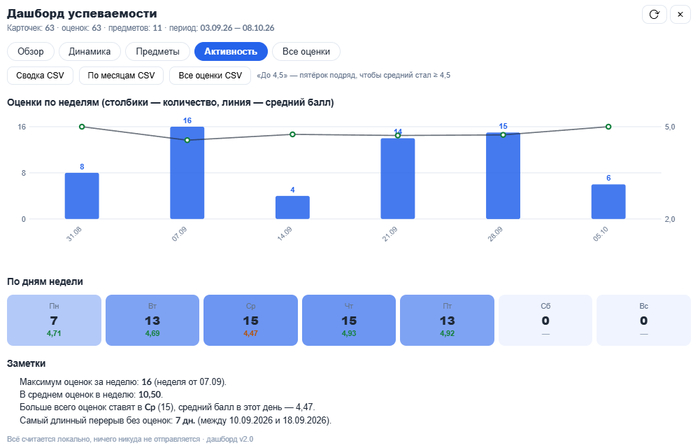Click the average-score point above 14.09

coord(292,134)
